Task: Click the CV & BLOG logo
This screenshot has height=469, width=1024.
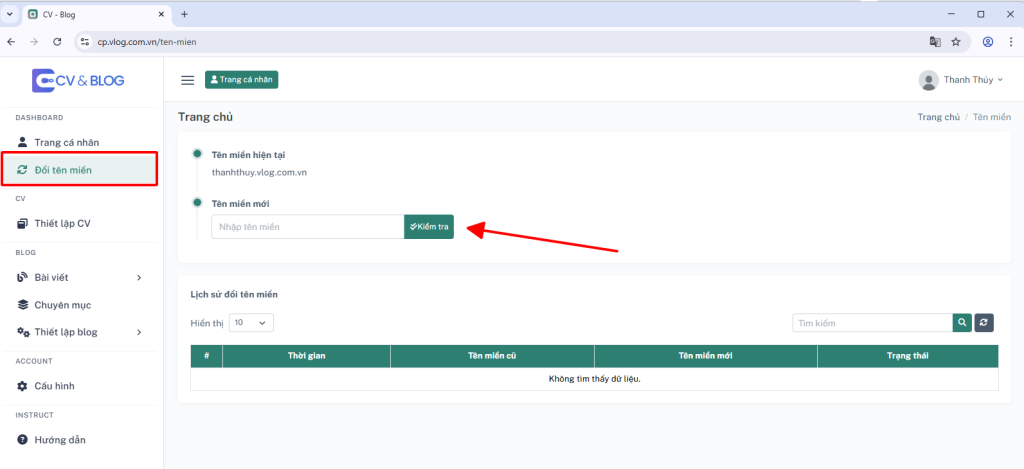Action: point(78,80)
